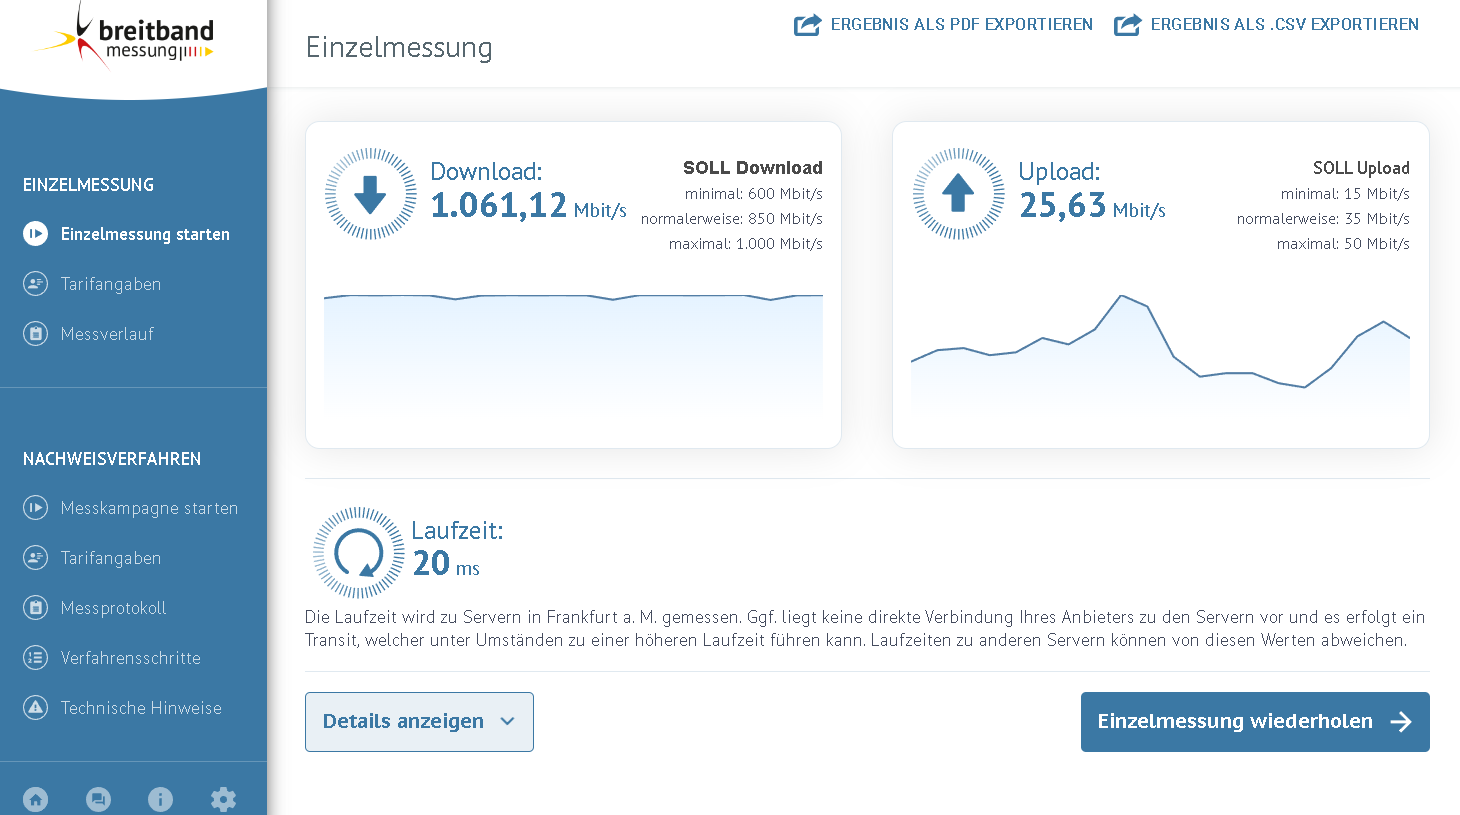Click the PDF export share icon
The image size is (1460, 815).
click(808, 25)
